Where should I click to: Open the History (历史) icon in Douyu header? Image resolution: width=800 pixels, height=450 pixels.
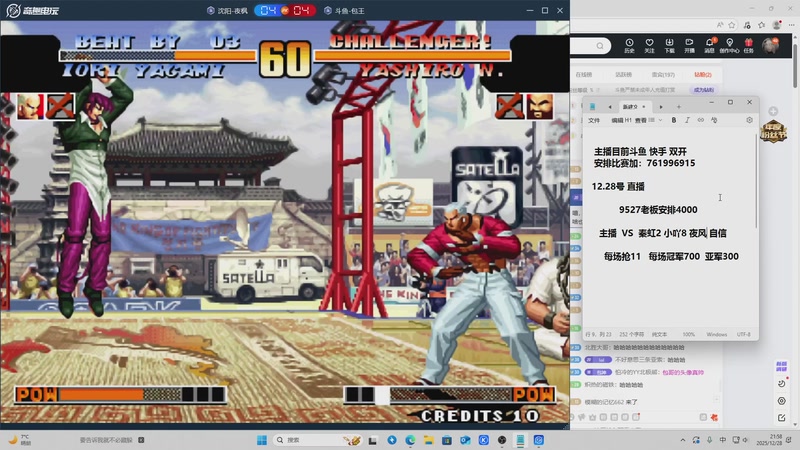coord(629,45)
